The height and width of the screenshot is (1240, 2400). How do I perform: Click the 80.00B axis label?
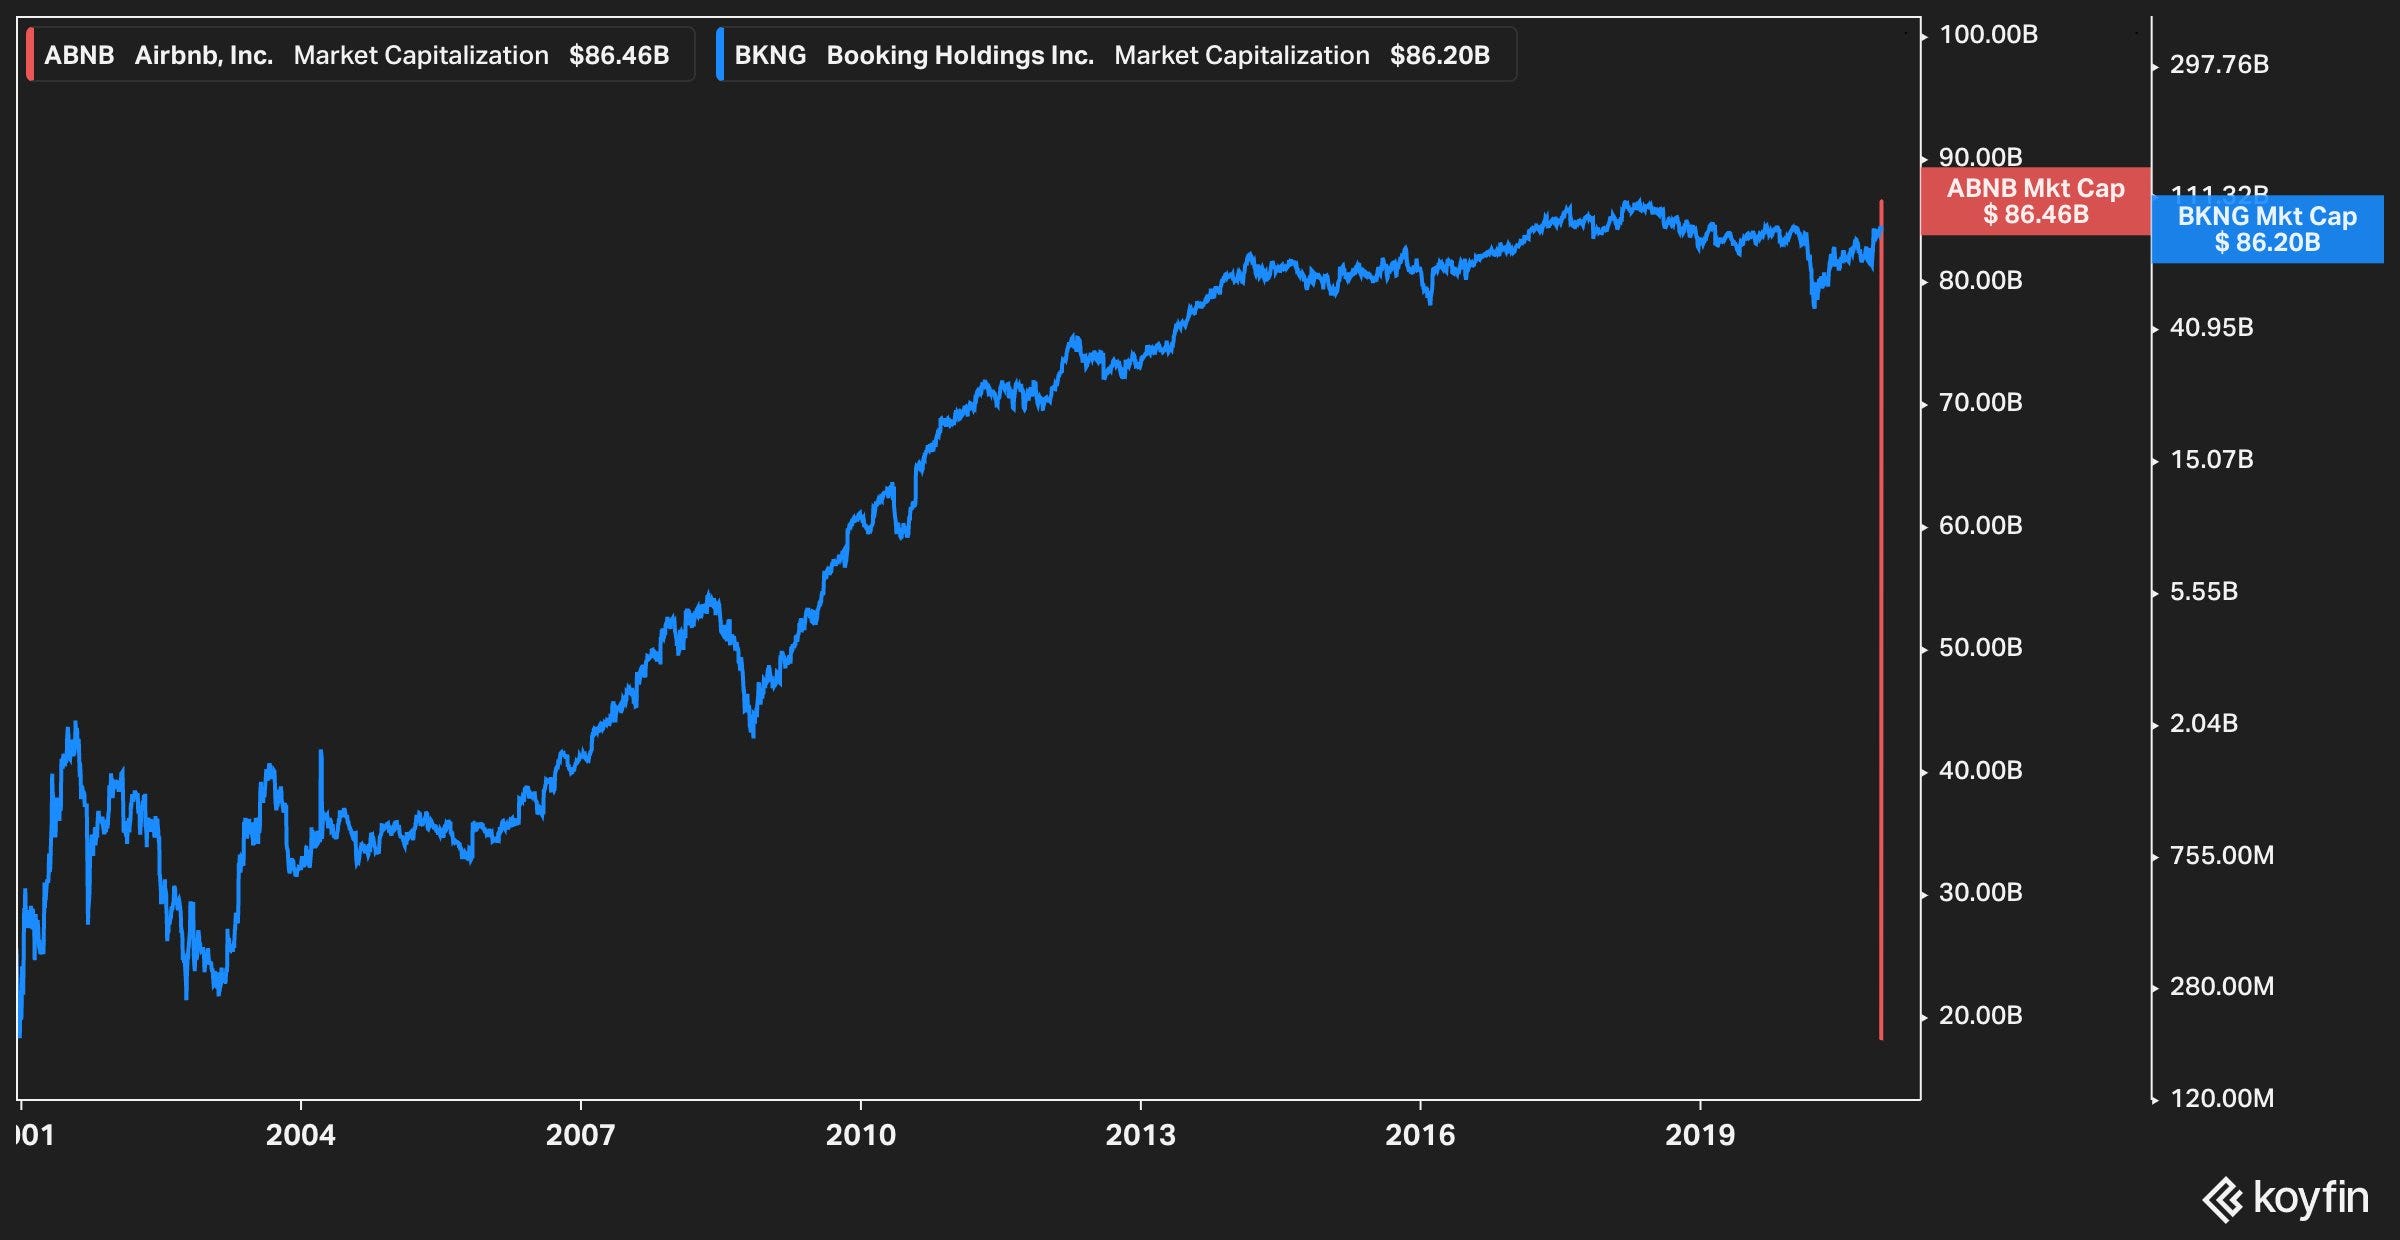click(x=1980, y=280)
